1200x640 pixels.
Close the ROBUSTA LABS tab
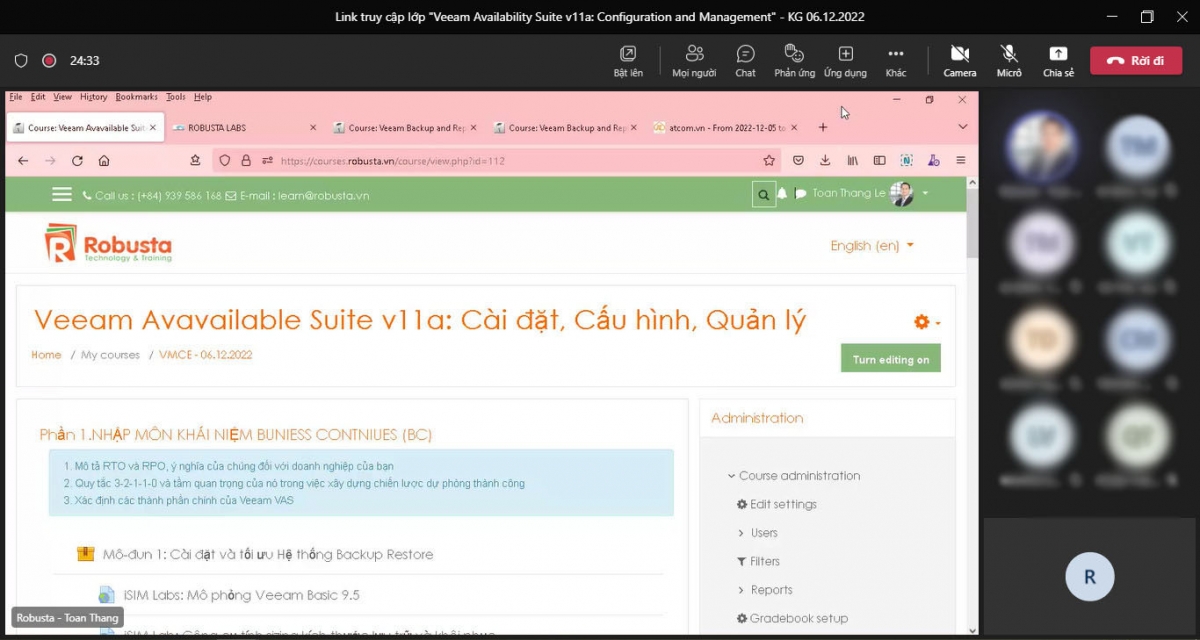click(313, 128)
